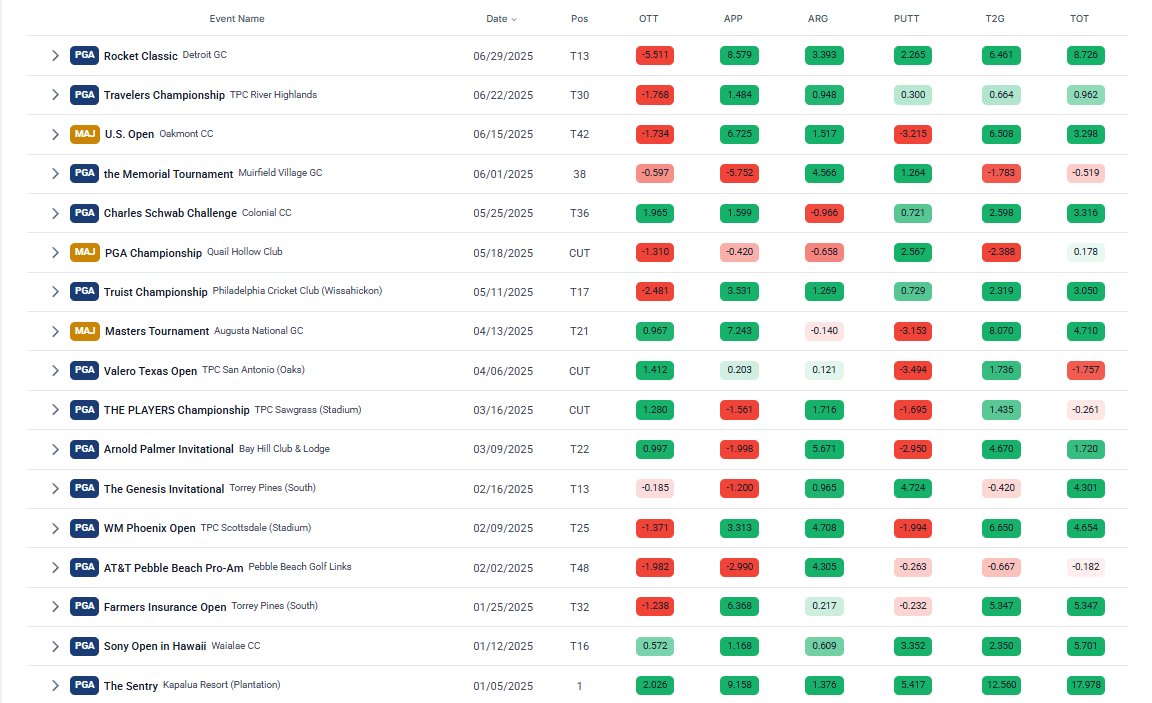Expand the U.S. Open row chevron

coord(55,134)
